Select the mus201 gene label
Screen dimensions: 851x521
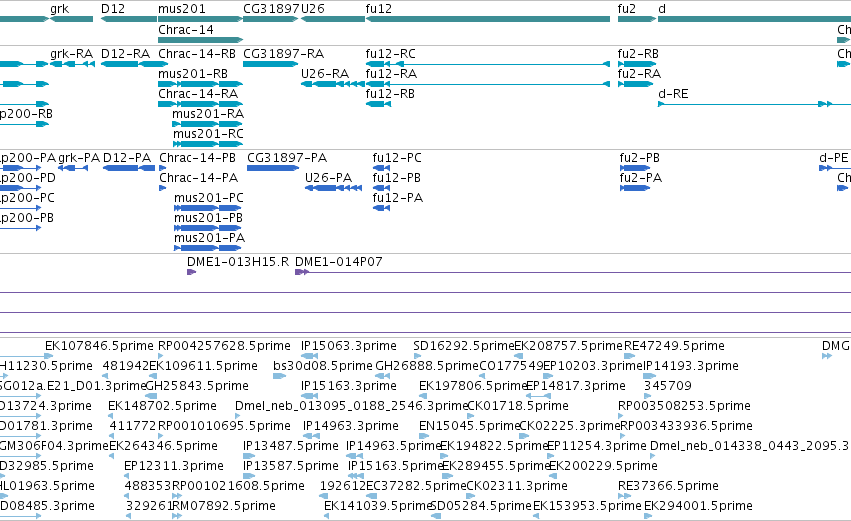coord(182,9)
